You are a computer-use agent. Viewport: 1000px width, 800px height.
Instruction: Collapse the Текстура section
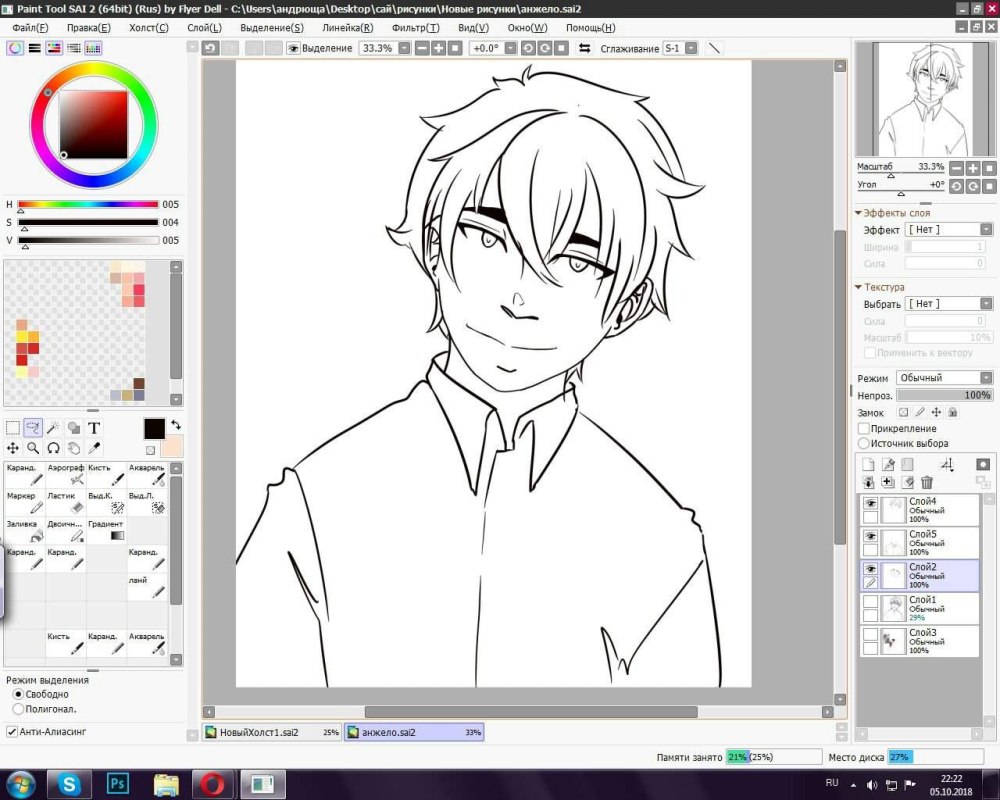pos(858,287)
